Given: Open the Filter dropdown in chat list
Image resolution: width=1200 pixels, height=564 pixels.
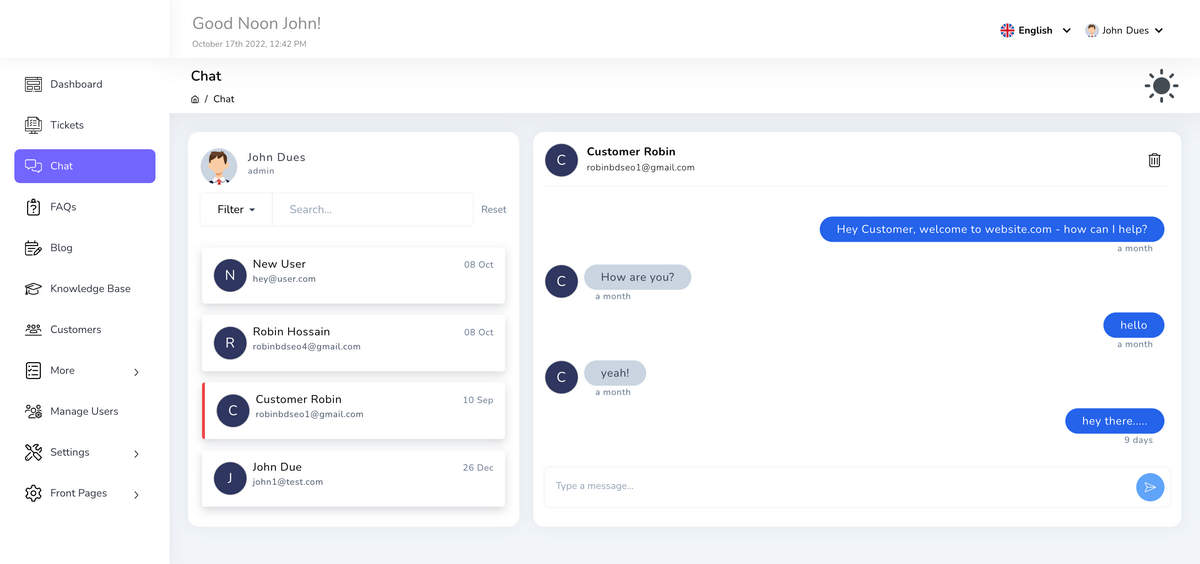Looking at the screenshot, I should [x=236, y=209].
